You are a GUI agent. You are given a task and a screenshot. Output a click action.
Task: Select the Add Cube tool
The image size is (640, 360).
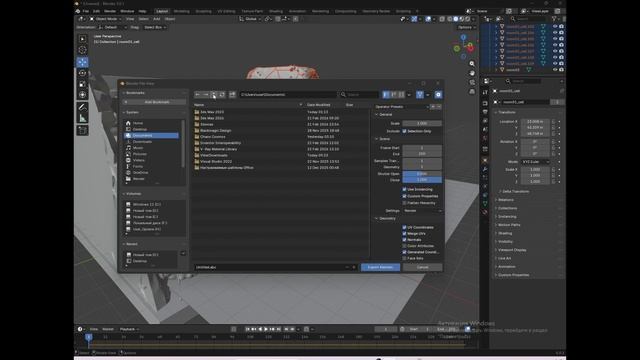click(x=82, y=130)
